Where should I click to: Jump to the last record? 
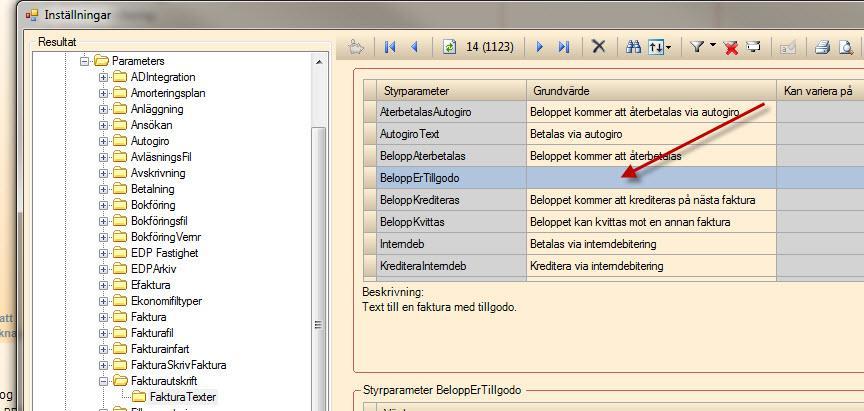point(564,47)
